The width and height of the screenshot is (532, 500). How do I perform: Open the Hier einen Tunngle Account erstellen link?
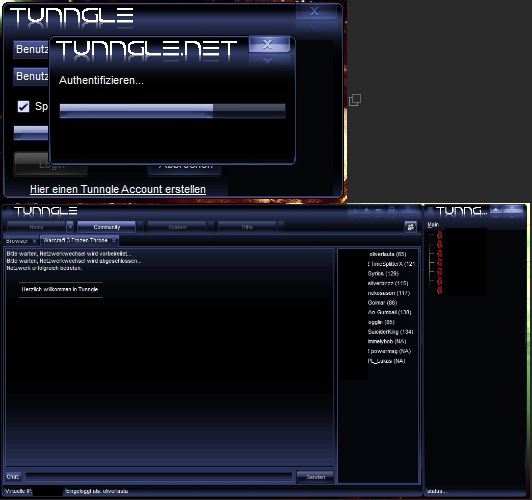coord(118,189)
